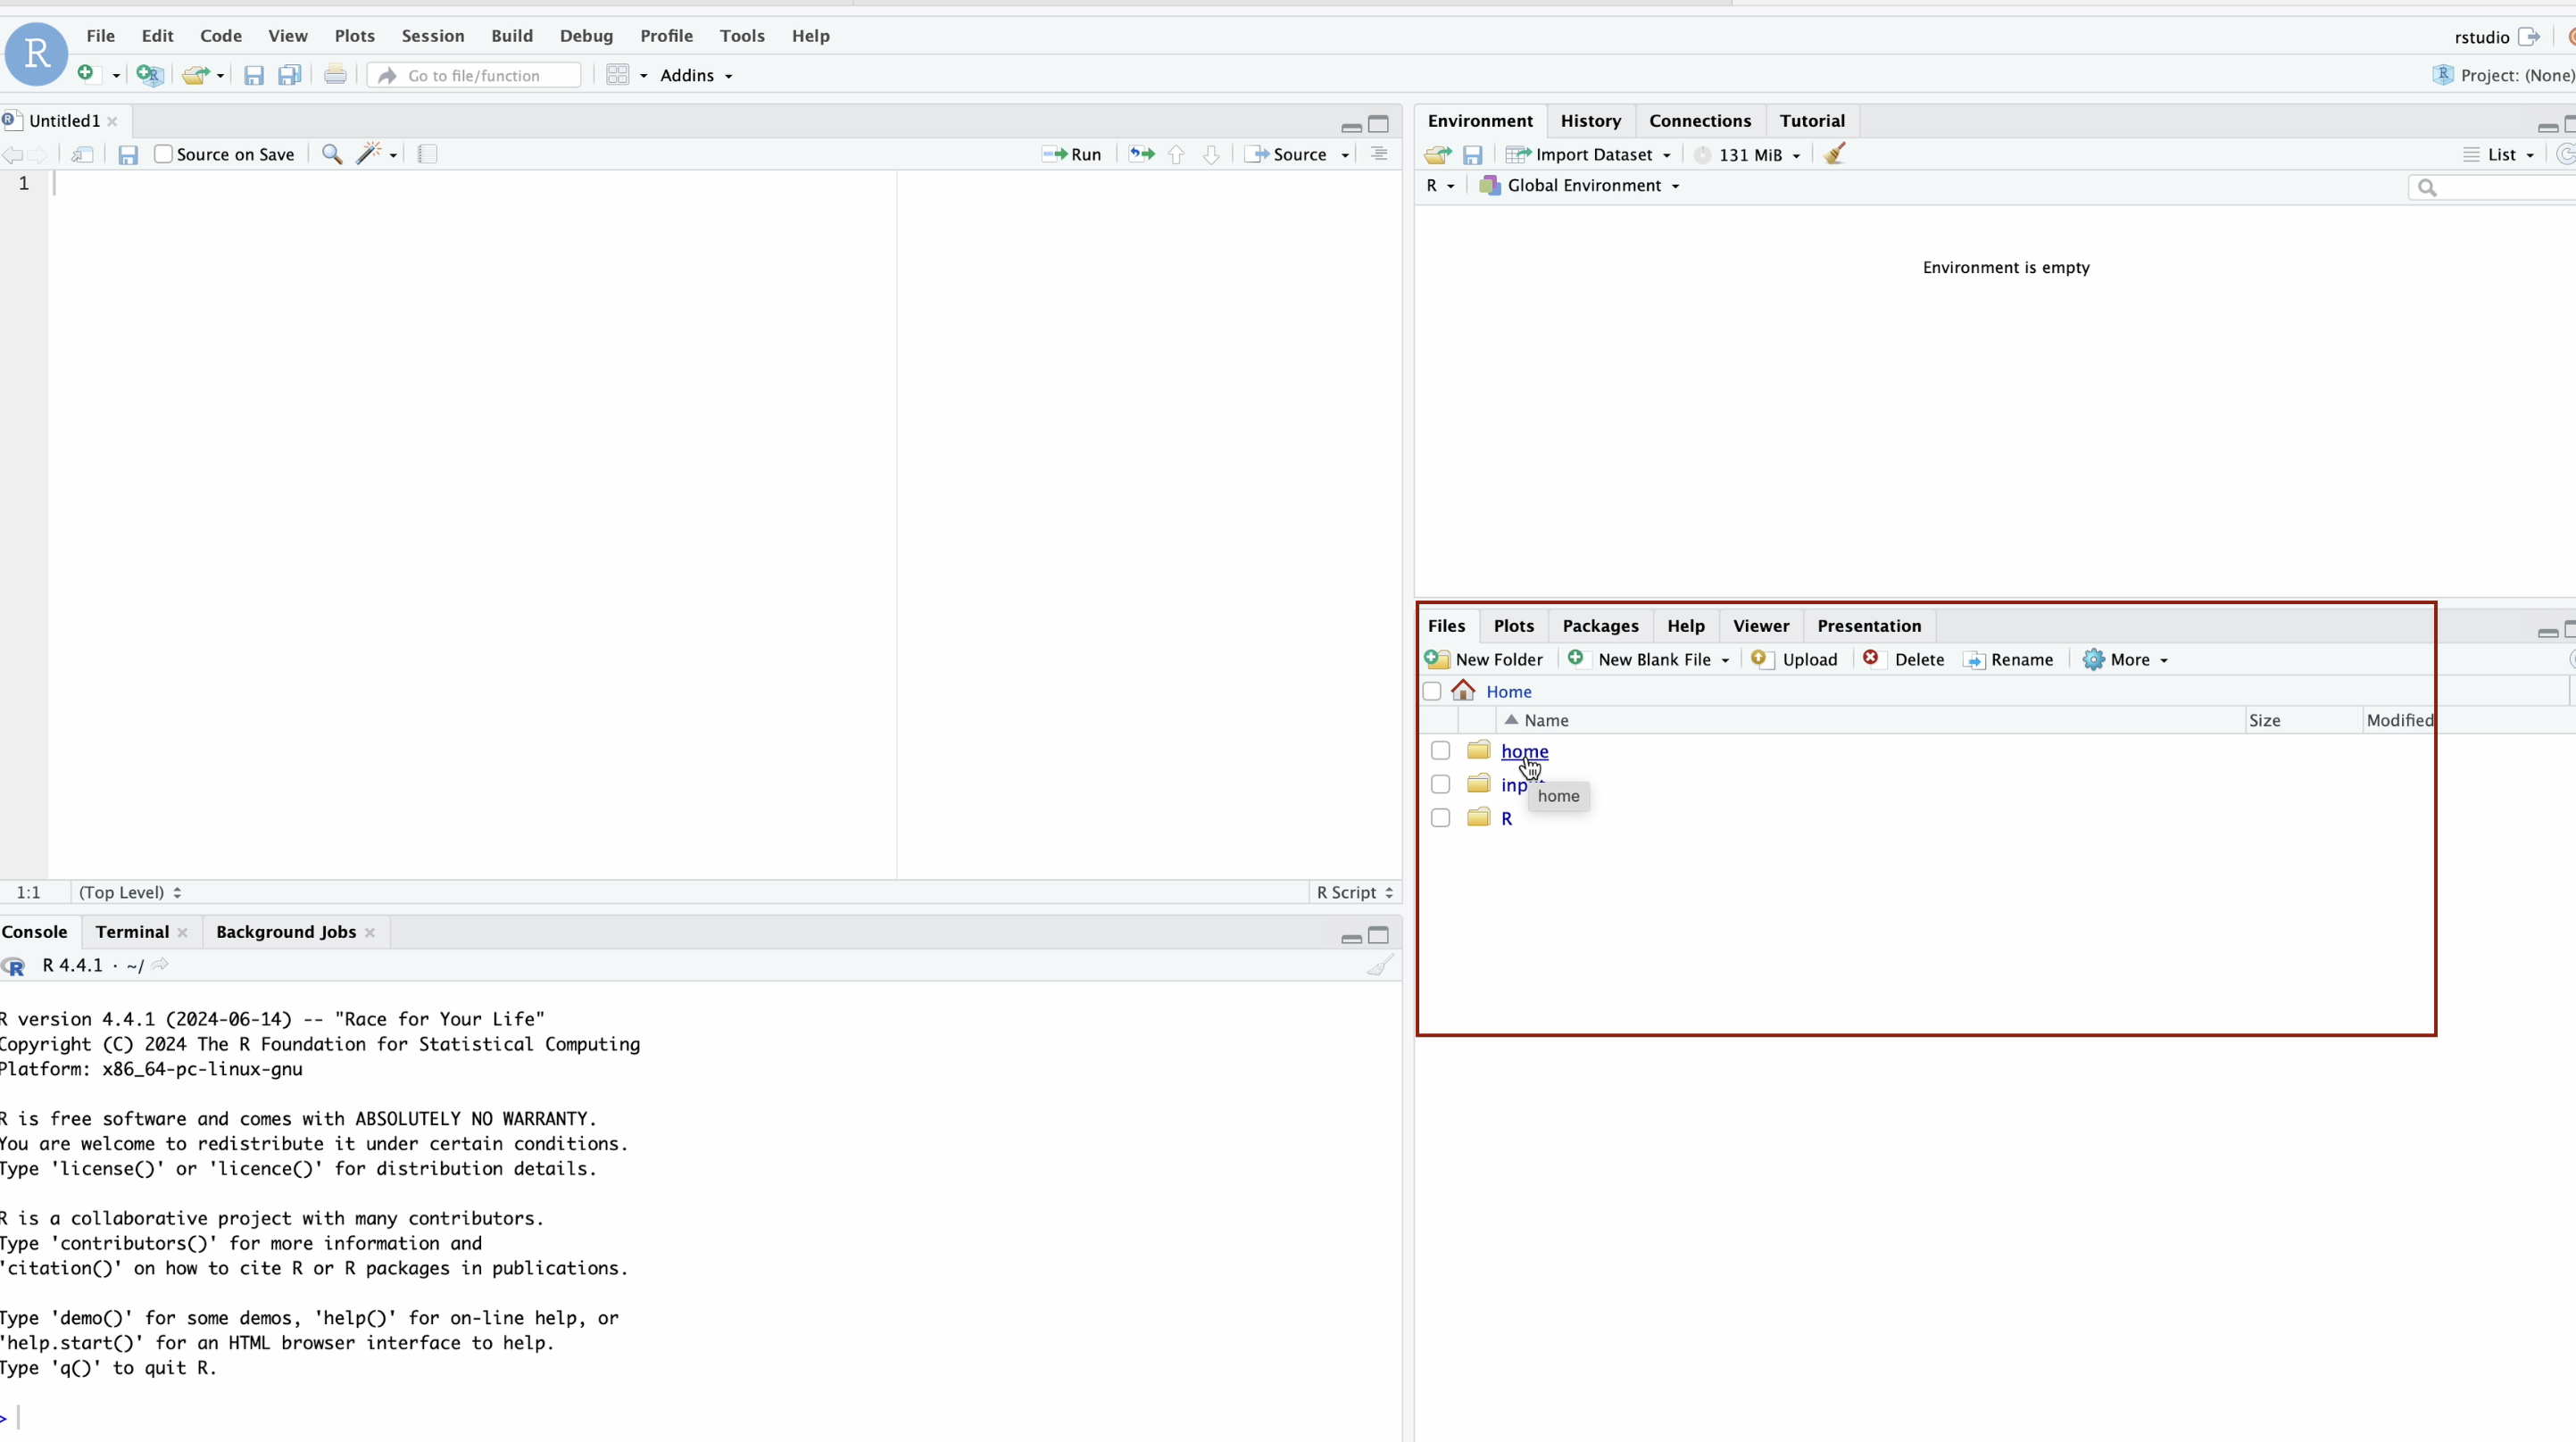2576x1442 pixels.
Task: Clear environment with the broom icon
Action: (1835, 154)
